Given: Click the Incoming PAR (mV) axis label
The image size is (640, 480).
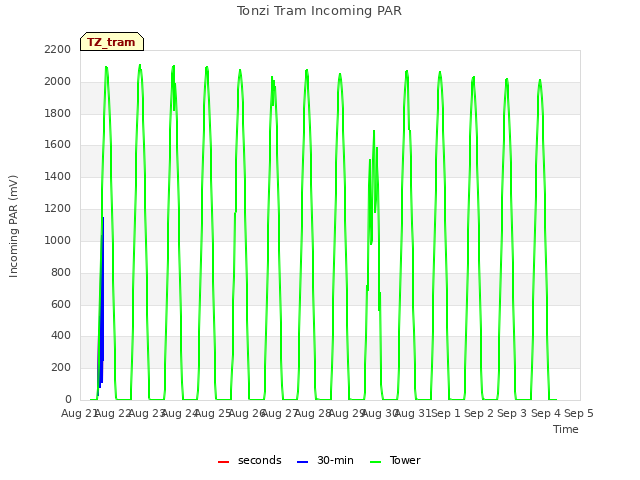Looking at the screenshot, I should [x=13, y=227].
